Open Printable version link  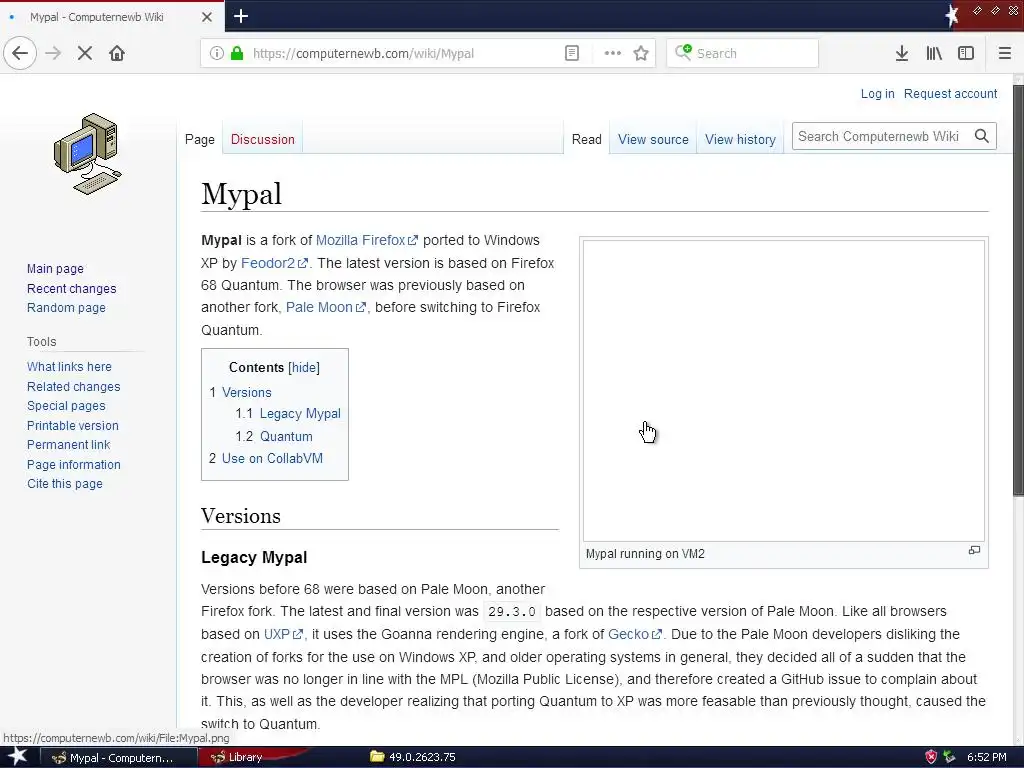(72, 425)
